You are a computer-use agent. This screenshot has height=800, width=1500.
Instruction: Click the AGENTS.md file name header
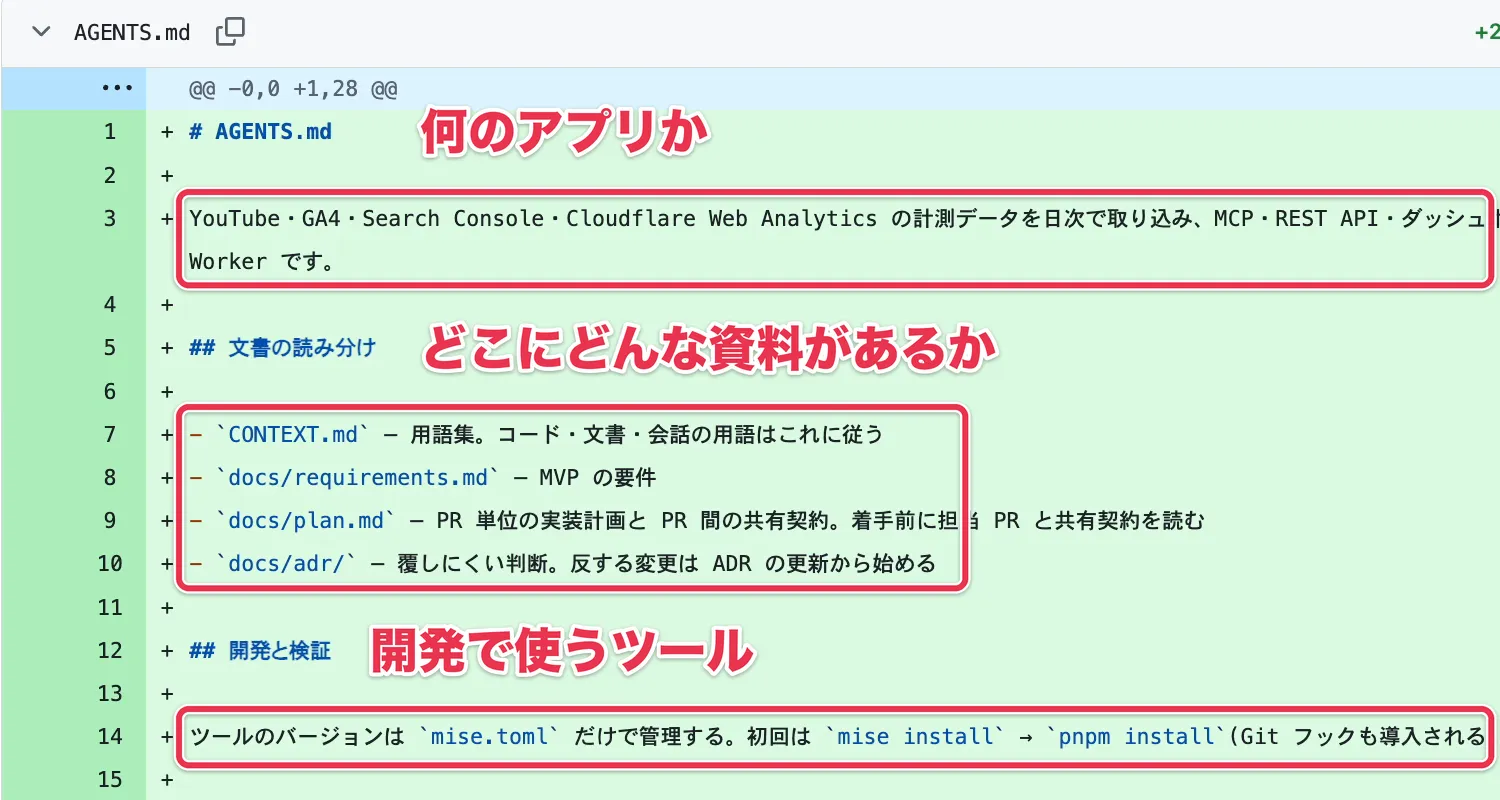point(132,32)
